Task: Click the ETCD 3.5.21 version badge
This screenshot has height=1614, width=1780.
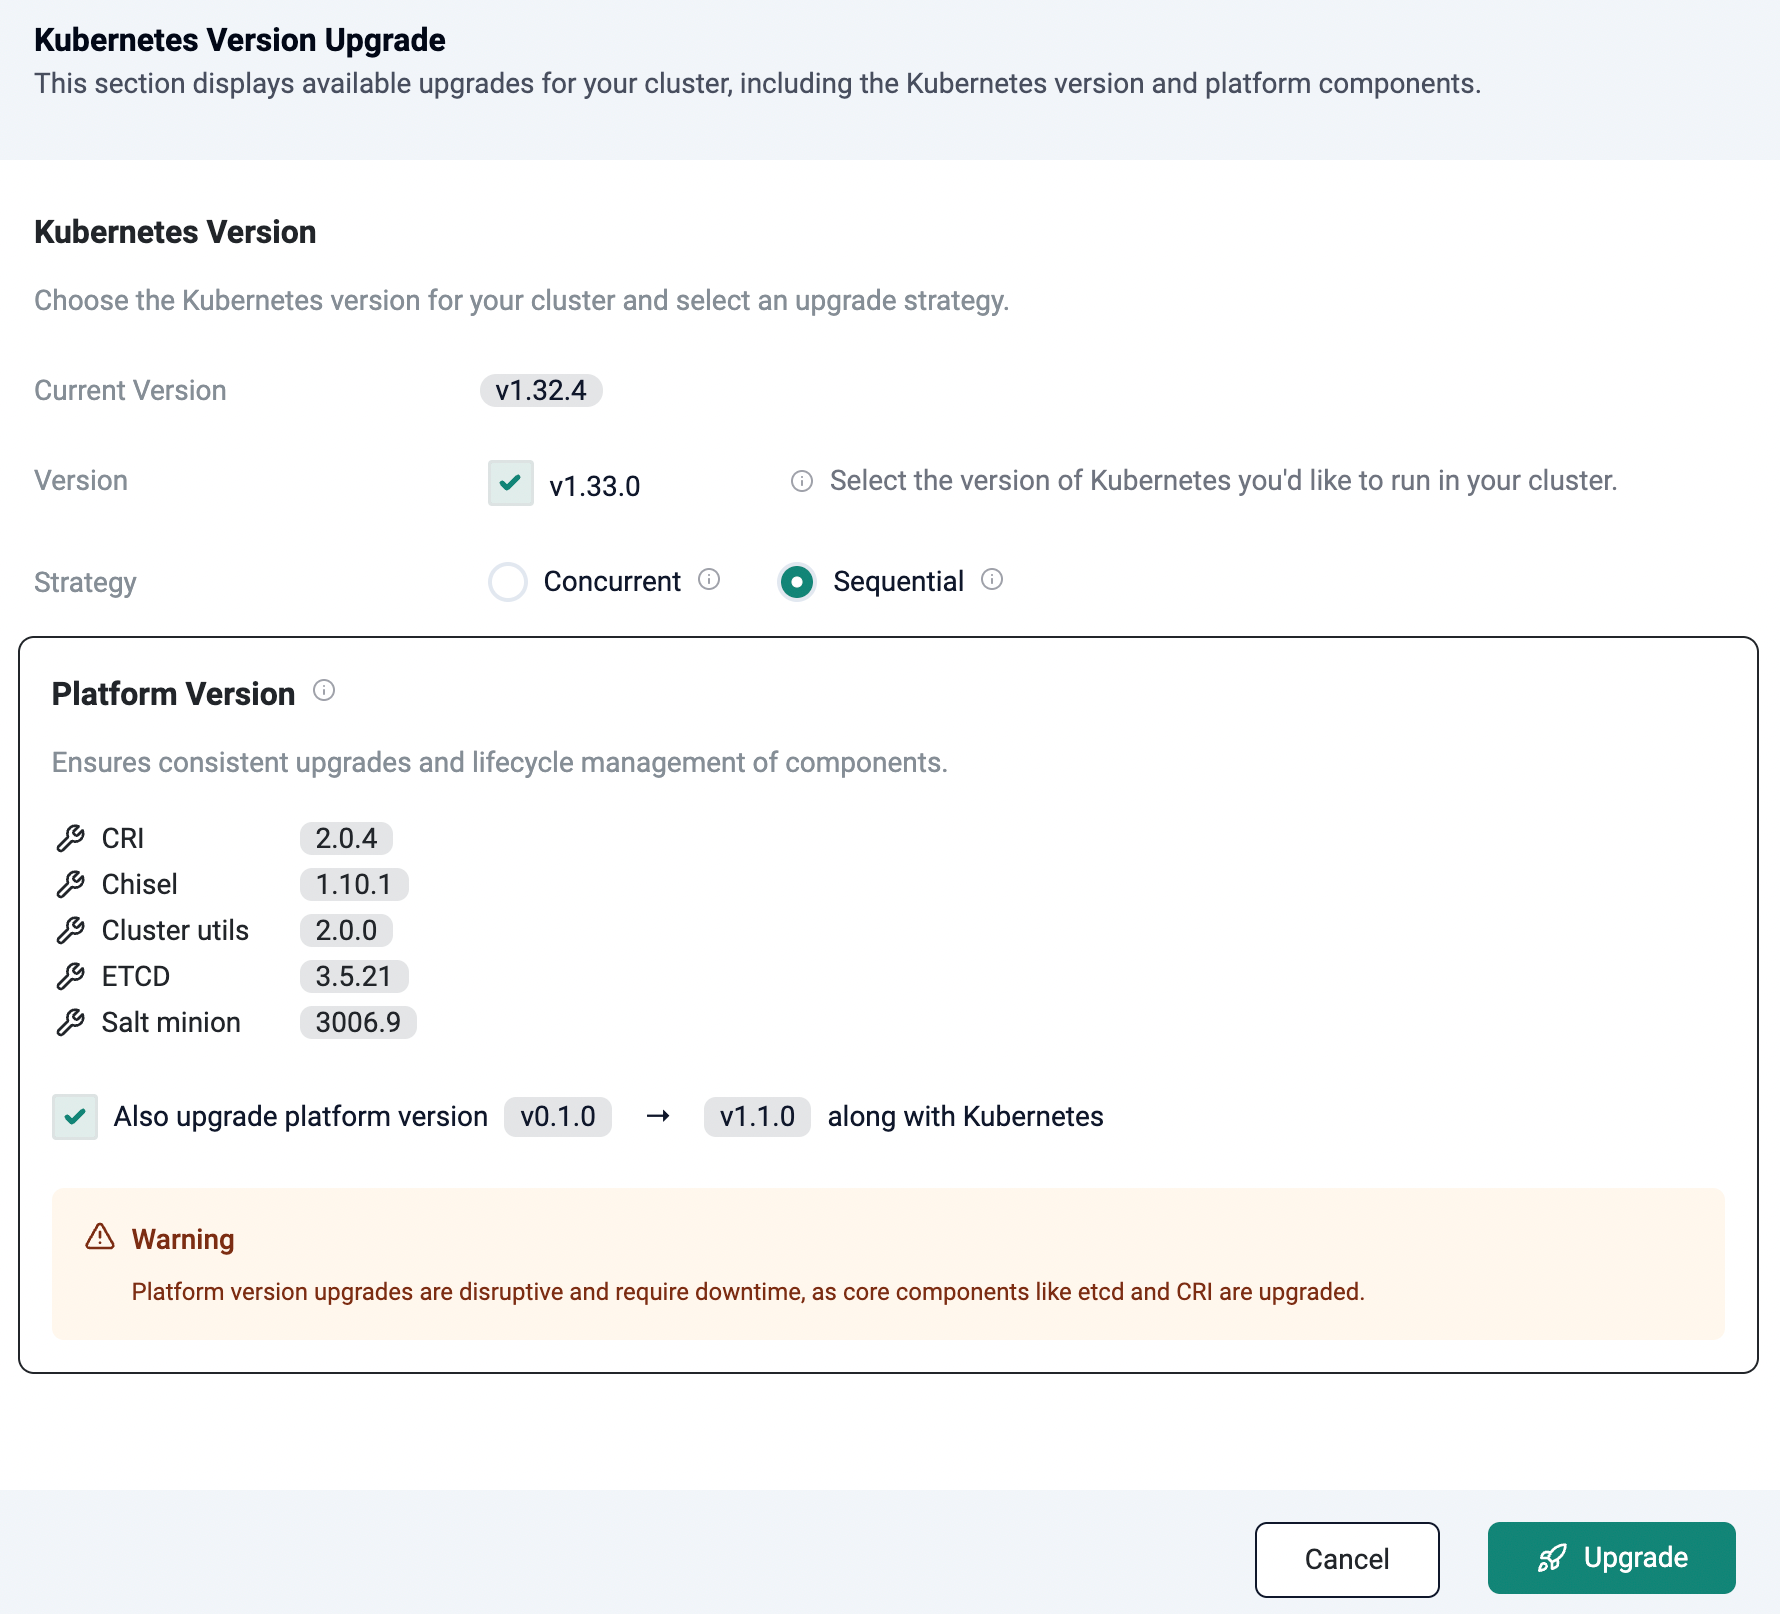Action: click(x=354, y=976)
